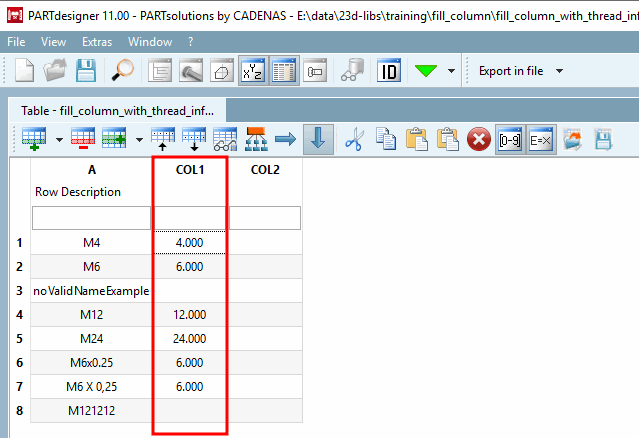Open the View menu
Image resolution: width=639 pixels, height=438 pixels.
pyautogui.click(x=53, y=42)
